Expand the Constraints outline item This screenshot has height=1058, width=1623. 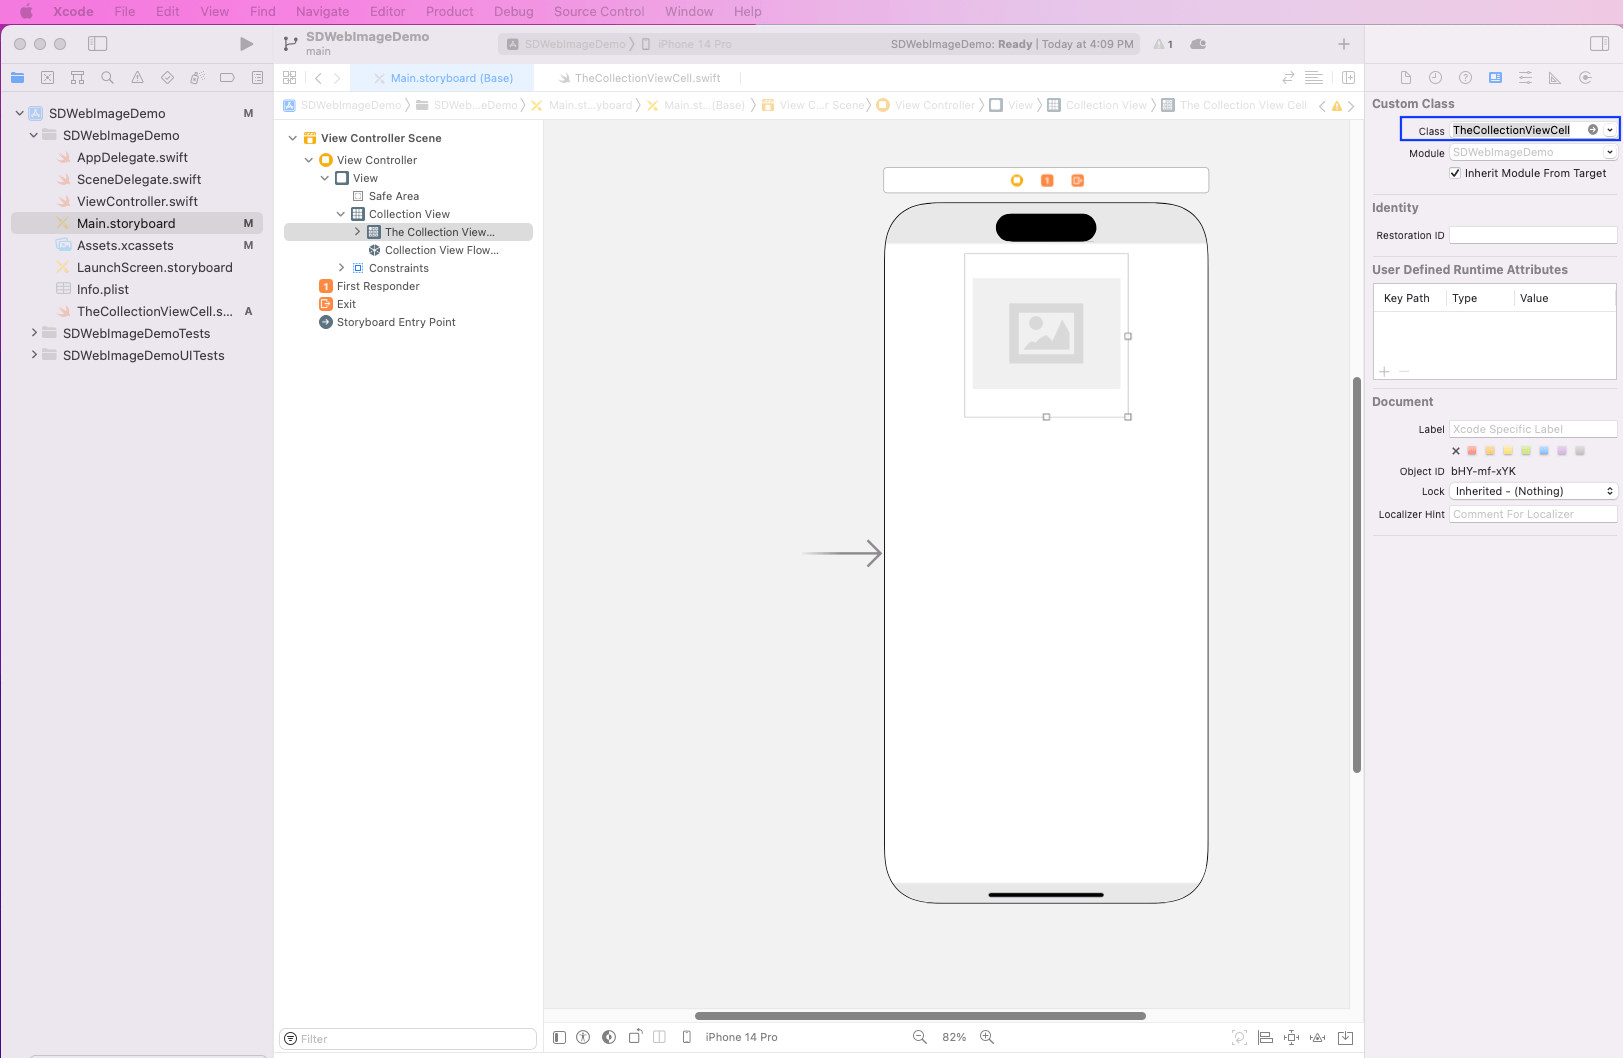341,268
